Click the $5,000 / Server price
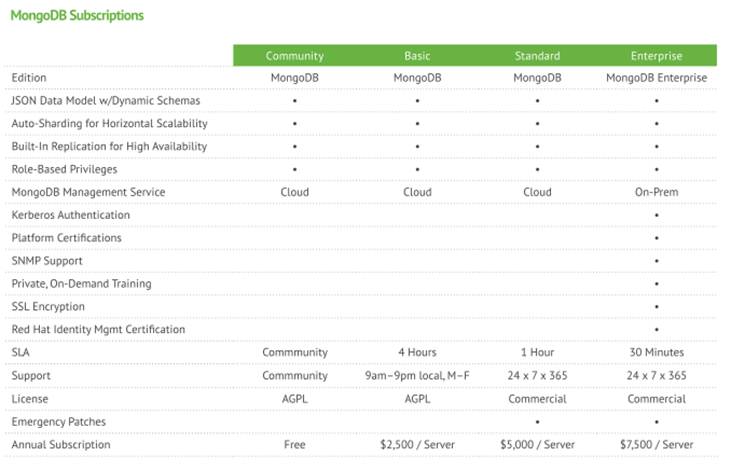The image size is (731, 470). [x=537, y=445]
